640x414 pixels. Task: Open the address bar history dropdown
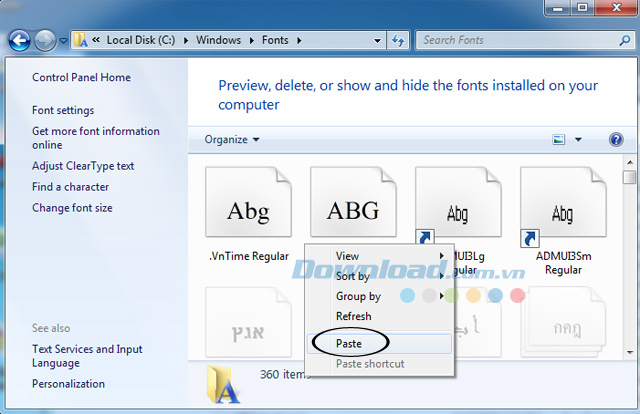point(378,40)
